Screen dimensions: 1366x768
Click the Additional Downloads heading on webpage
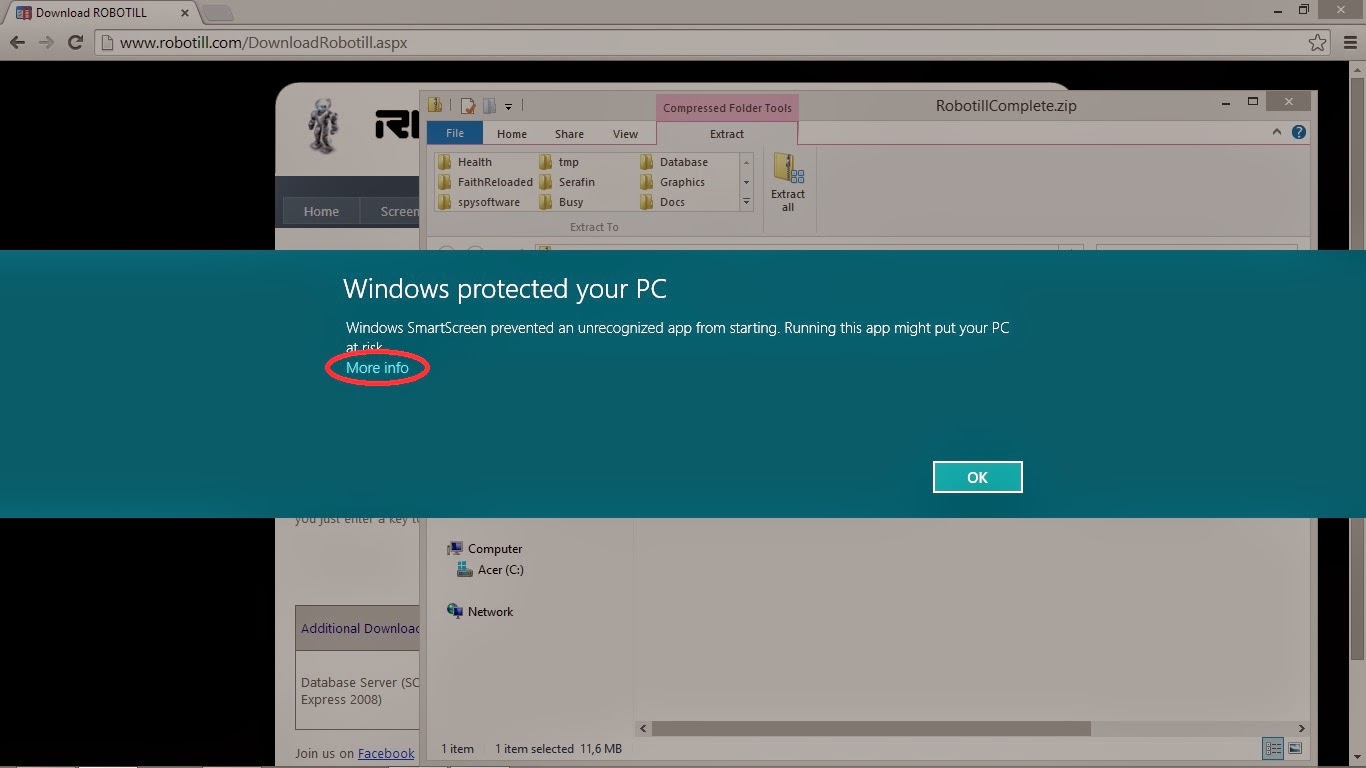coord(360,628)
